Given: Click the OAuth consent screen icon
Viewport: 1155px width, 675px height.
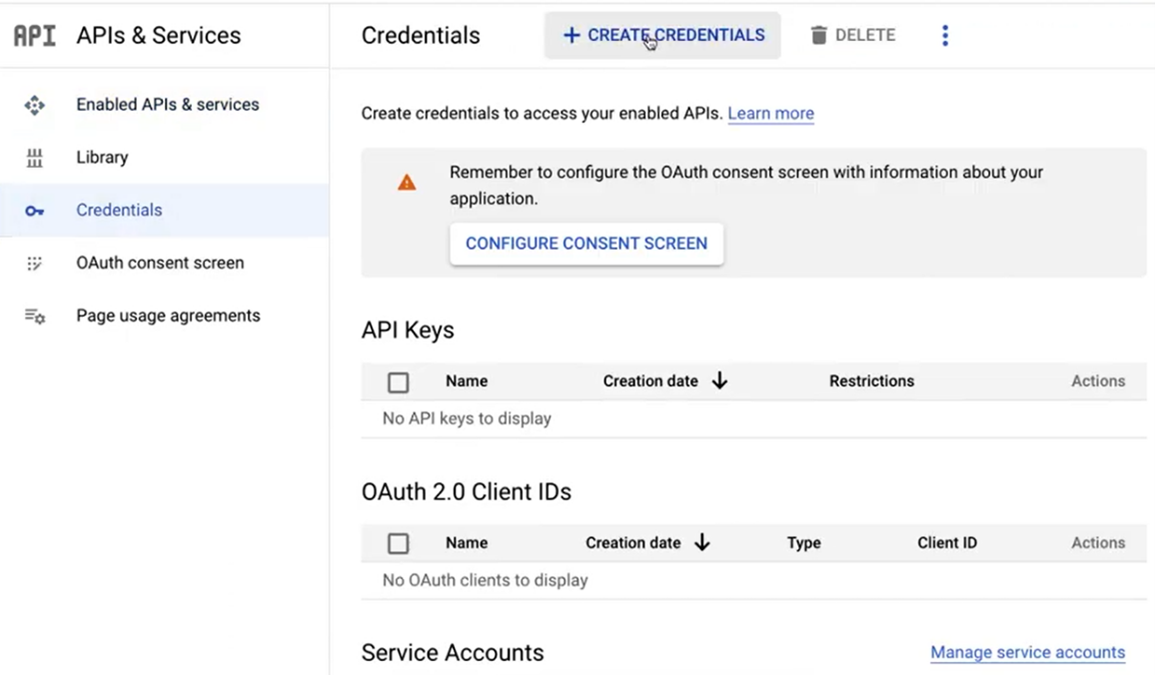Looking at the screenshot, I should tap(35, 264).
